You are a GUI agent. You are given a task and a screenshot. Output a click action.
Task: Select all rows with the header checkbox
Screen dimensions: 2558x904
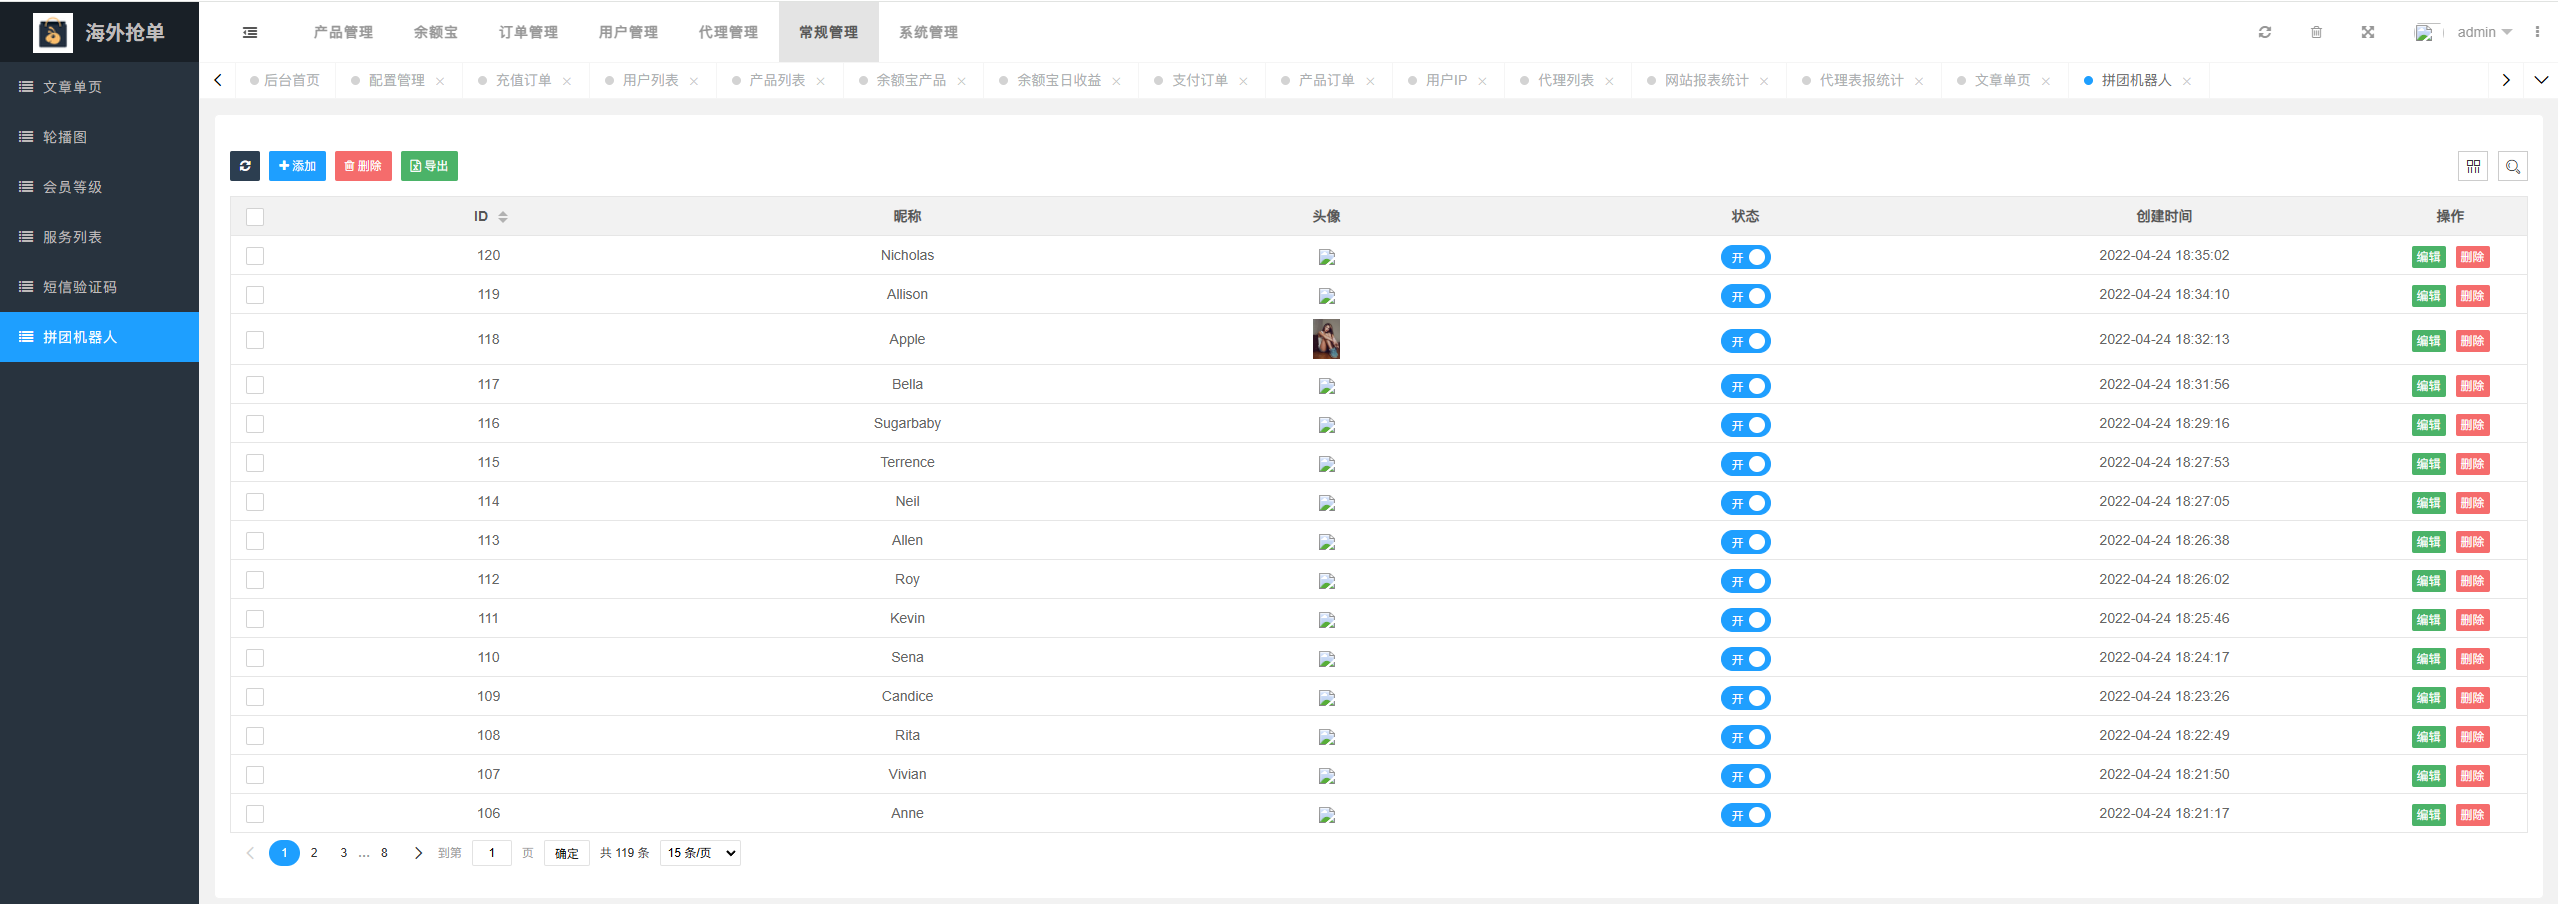(x=255, y=217)
